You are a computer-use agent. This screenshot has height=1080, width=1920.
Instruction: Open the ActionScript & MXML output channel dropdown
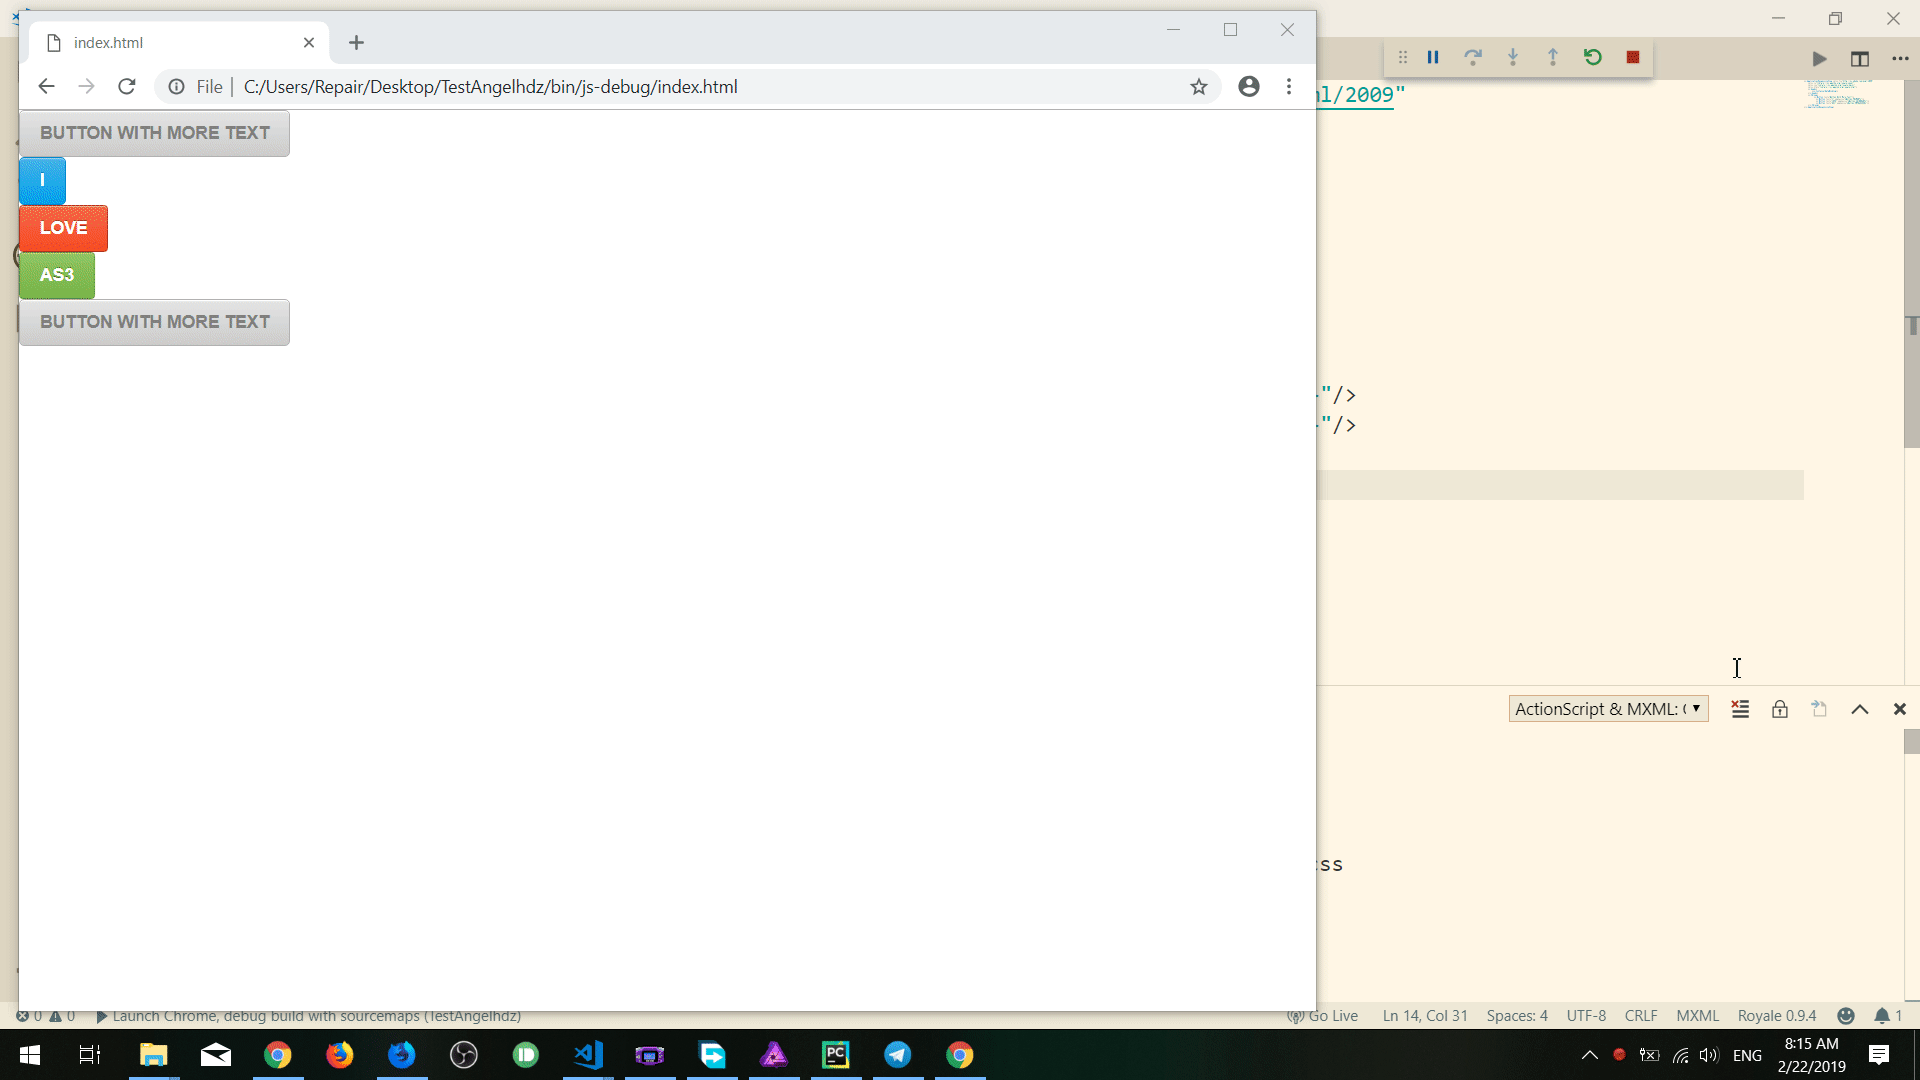[x=1607, y=708]
